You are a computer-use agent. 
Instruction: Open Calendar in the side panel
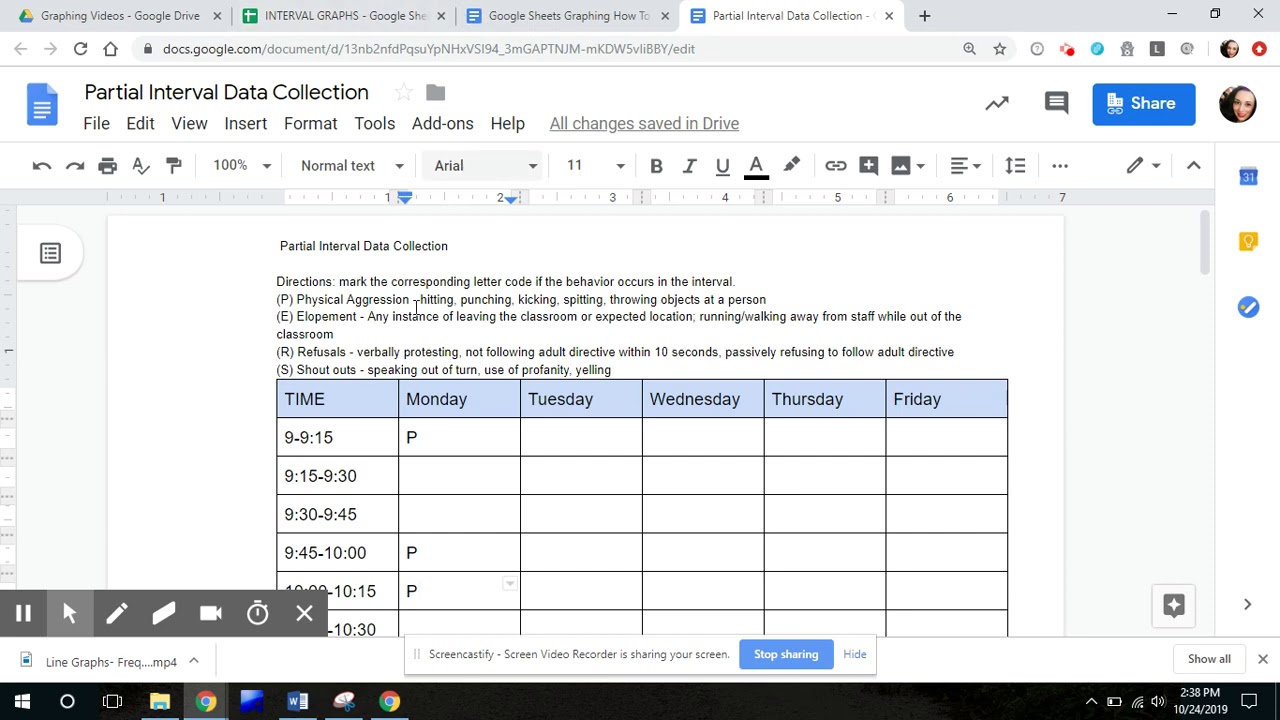pyautogui.click(x=1248, y=177)
